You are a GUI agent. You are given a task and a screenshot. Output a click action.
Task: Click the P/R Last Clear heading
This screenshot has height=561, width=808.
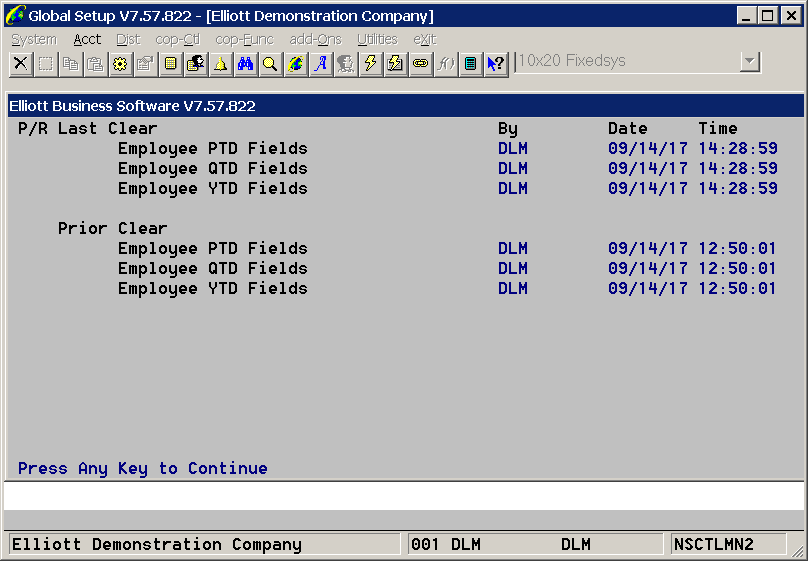tap(88, 128)
